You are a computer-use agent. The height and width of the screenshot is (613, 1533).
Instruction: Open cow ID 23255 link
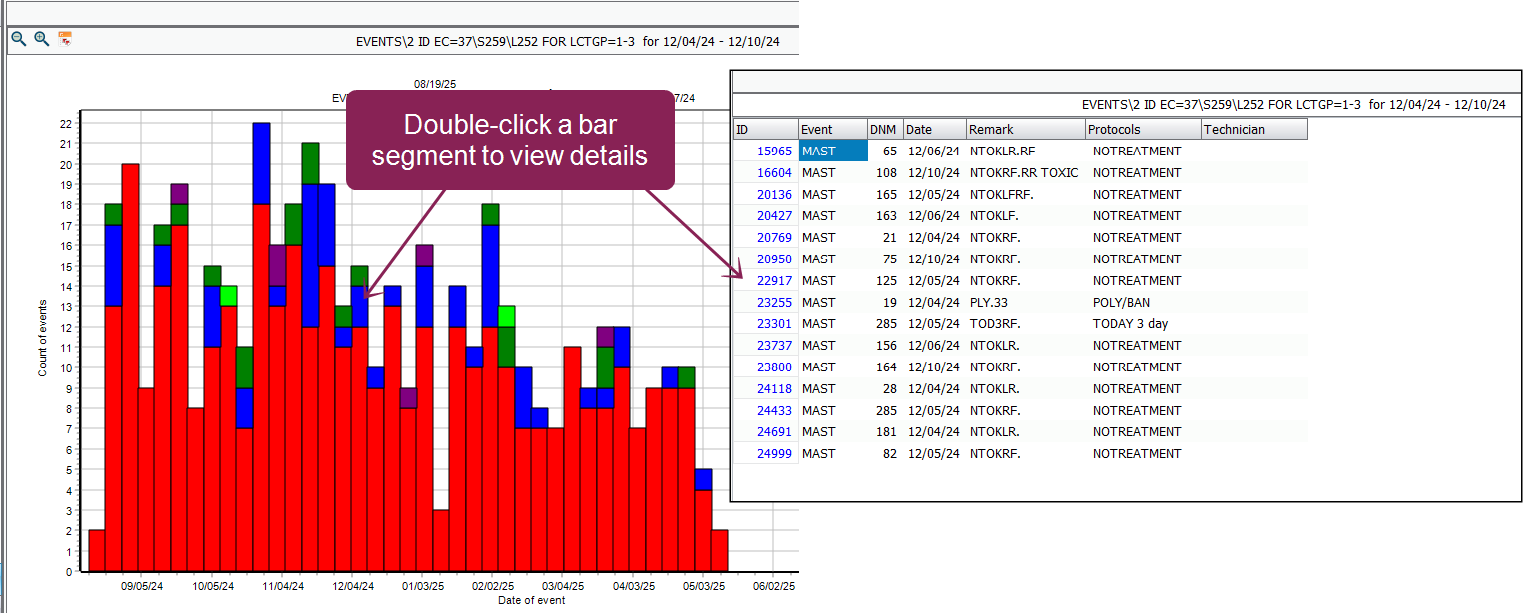coord(774,302)
